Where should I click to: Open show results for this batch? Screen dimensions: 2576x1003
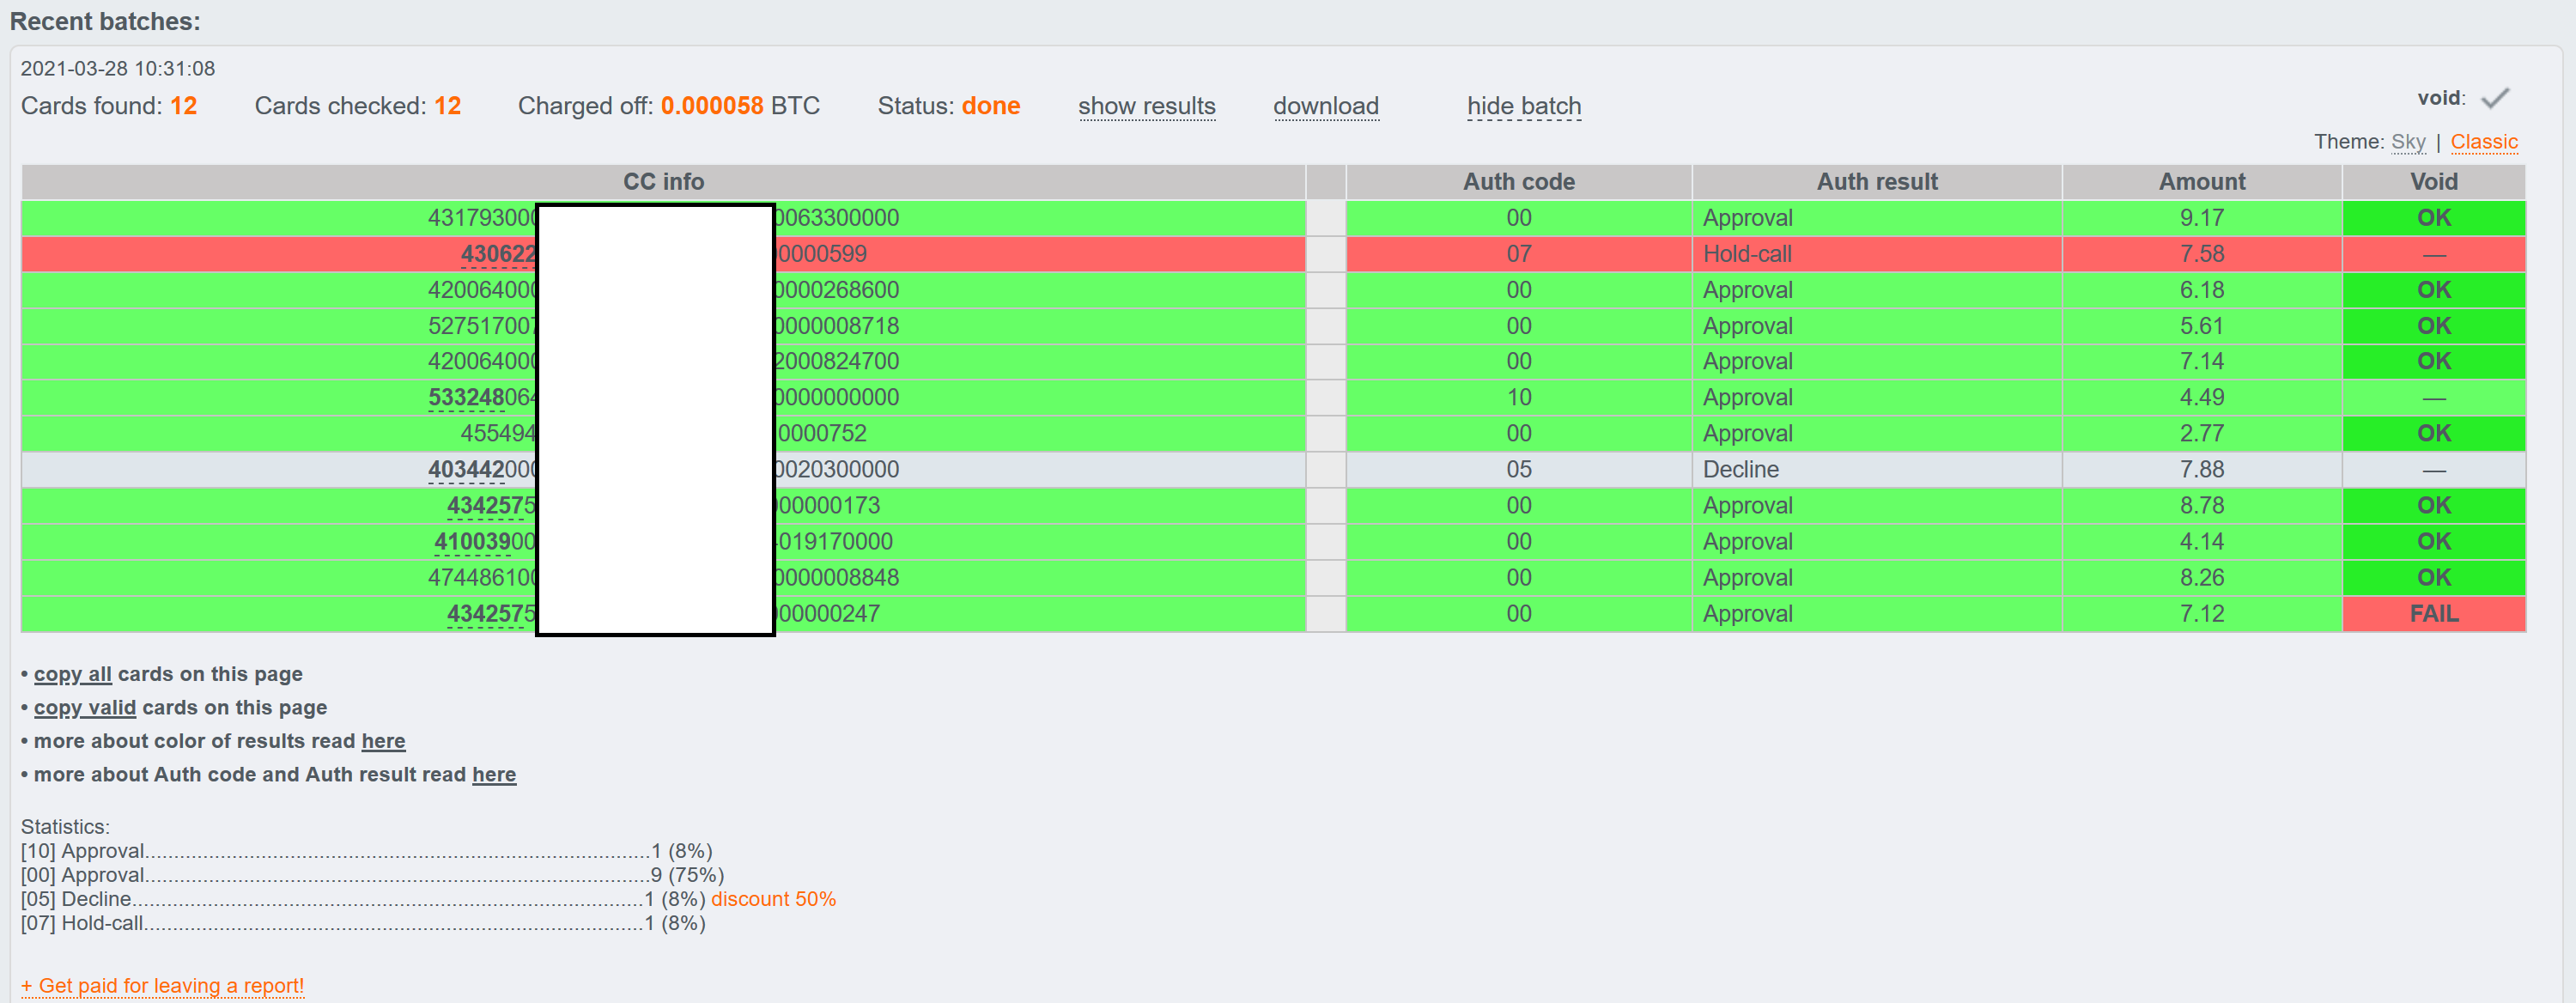point(1146,106)
